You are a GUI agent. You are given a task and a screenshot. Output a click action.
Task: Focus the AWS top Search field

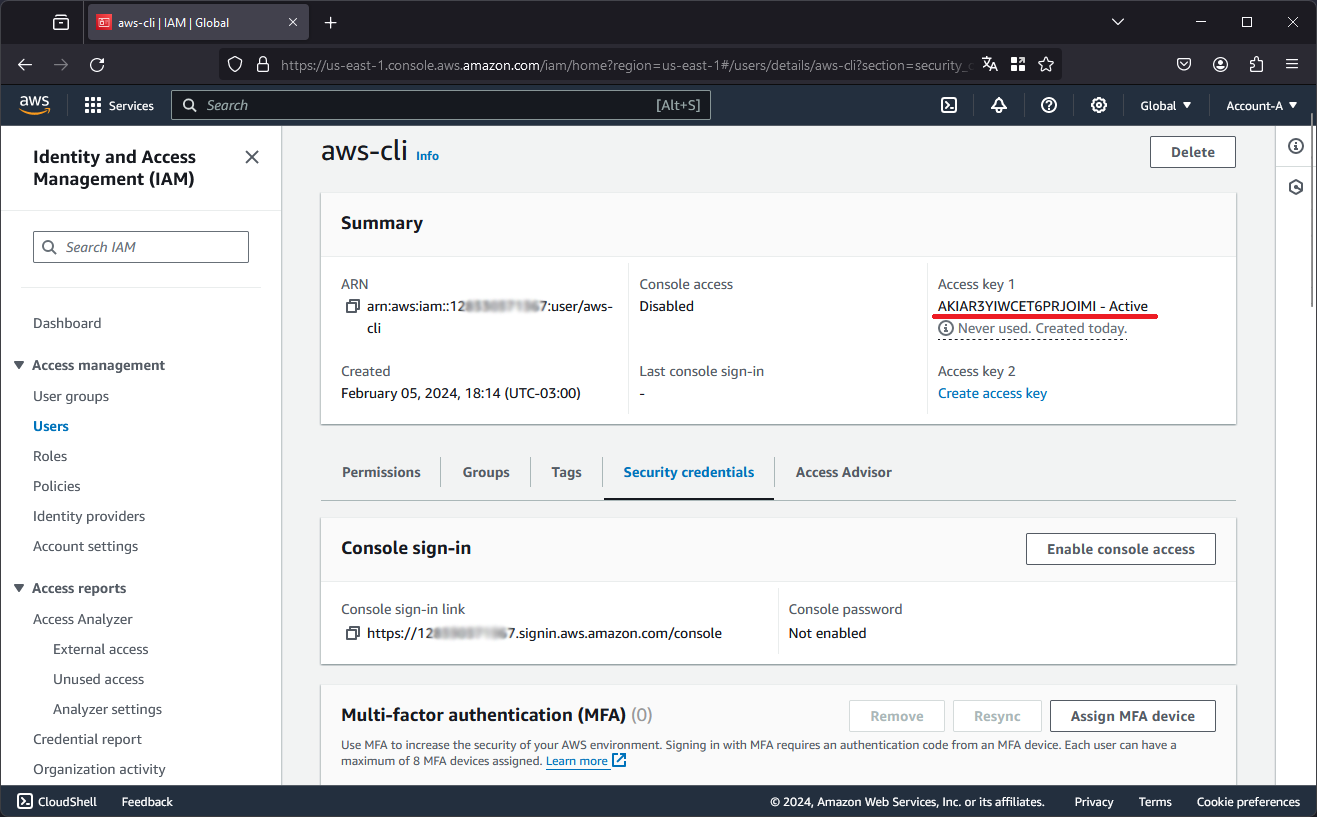point(441,105)
